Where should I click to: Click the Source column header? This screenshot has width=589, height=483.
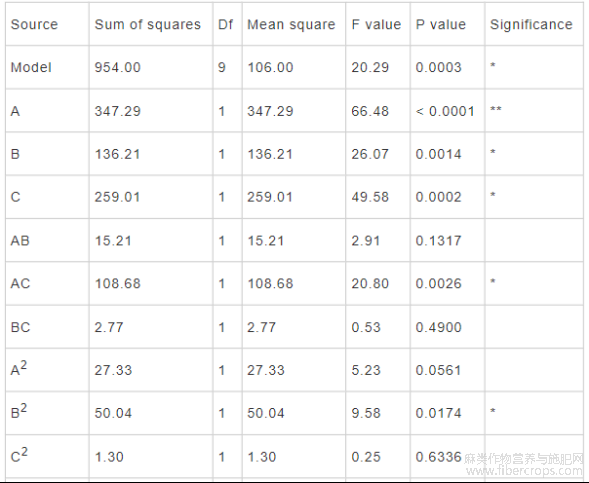click(34, 24)
